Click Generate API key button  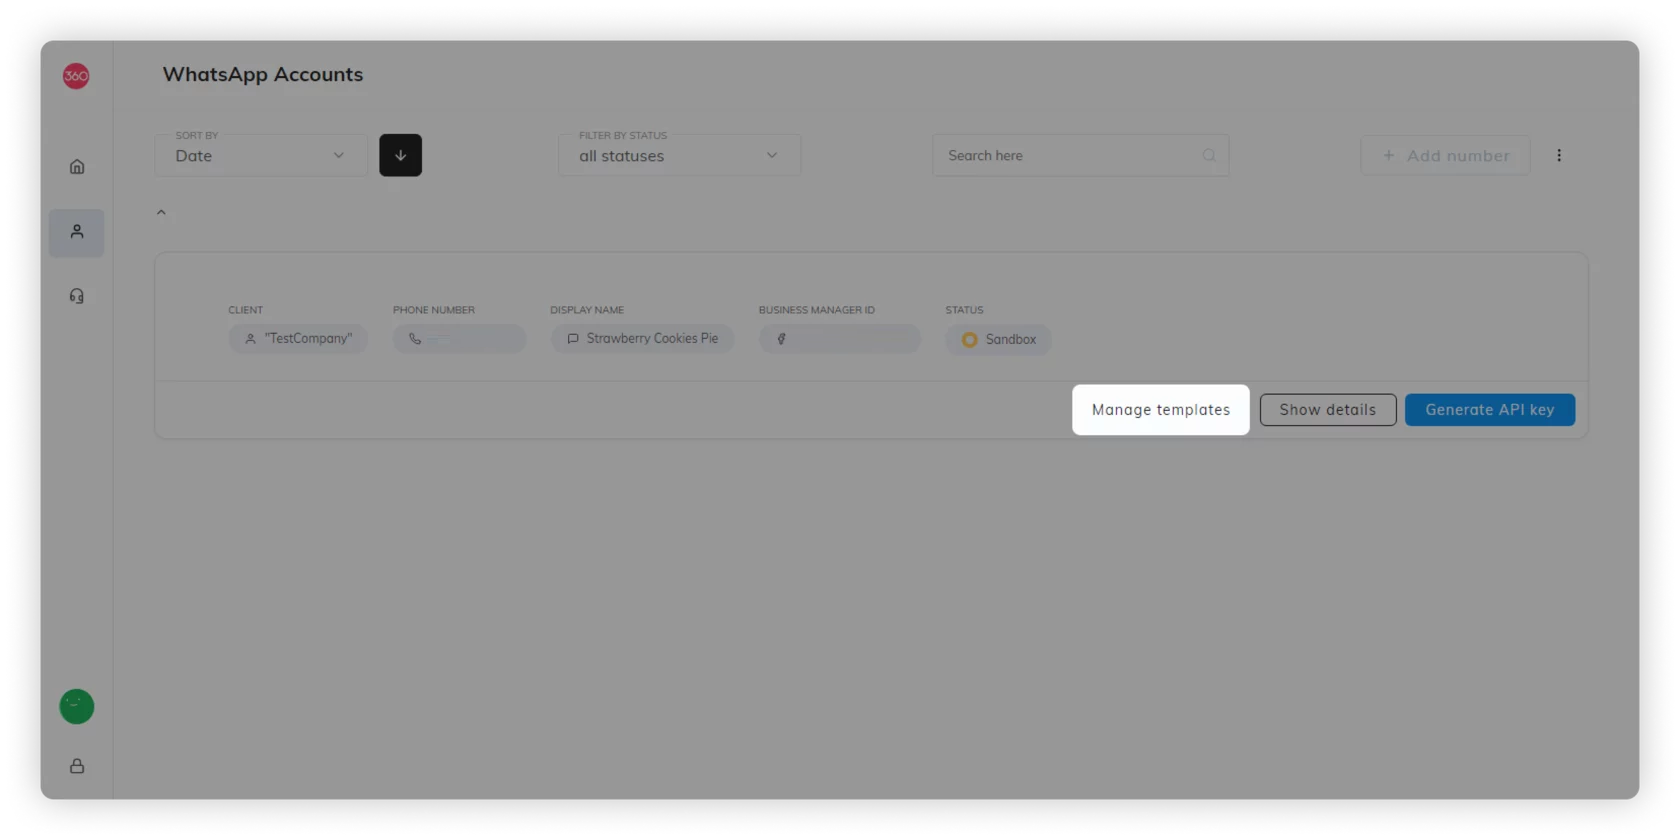click(x=1490, y=410)
